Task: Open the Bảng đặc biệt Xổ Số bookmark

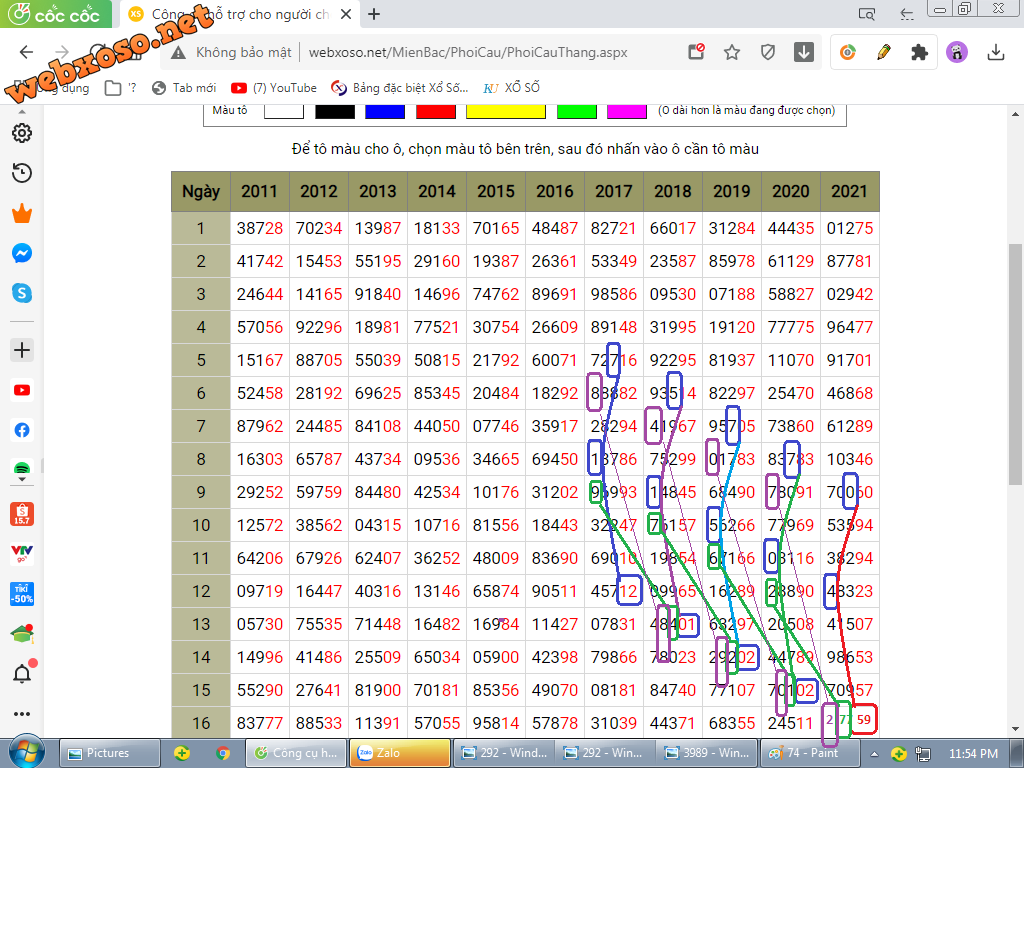Action: [x=400, y=88]
